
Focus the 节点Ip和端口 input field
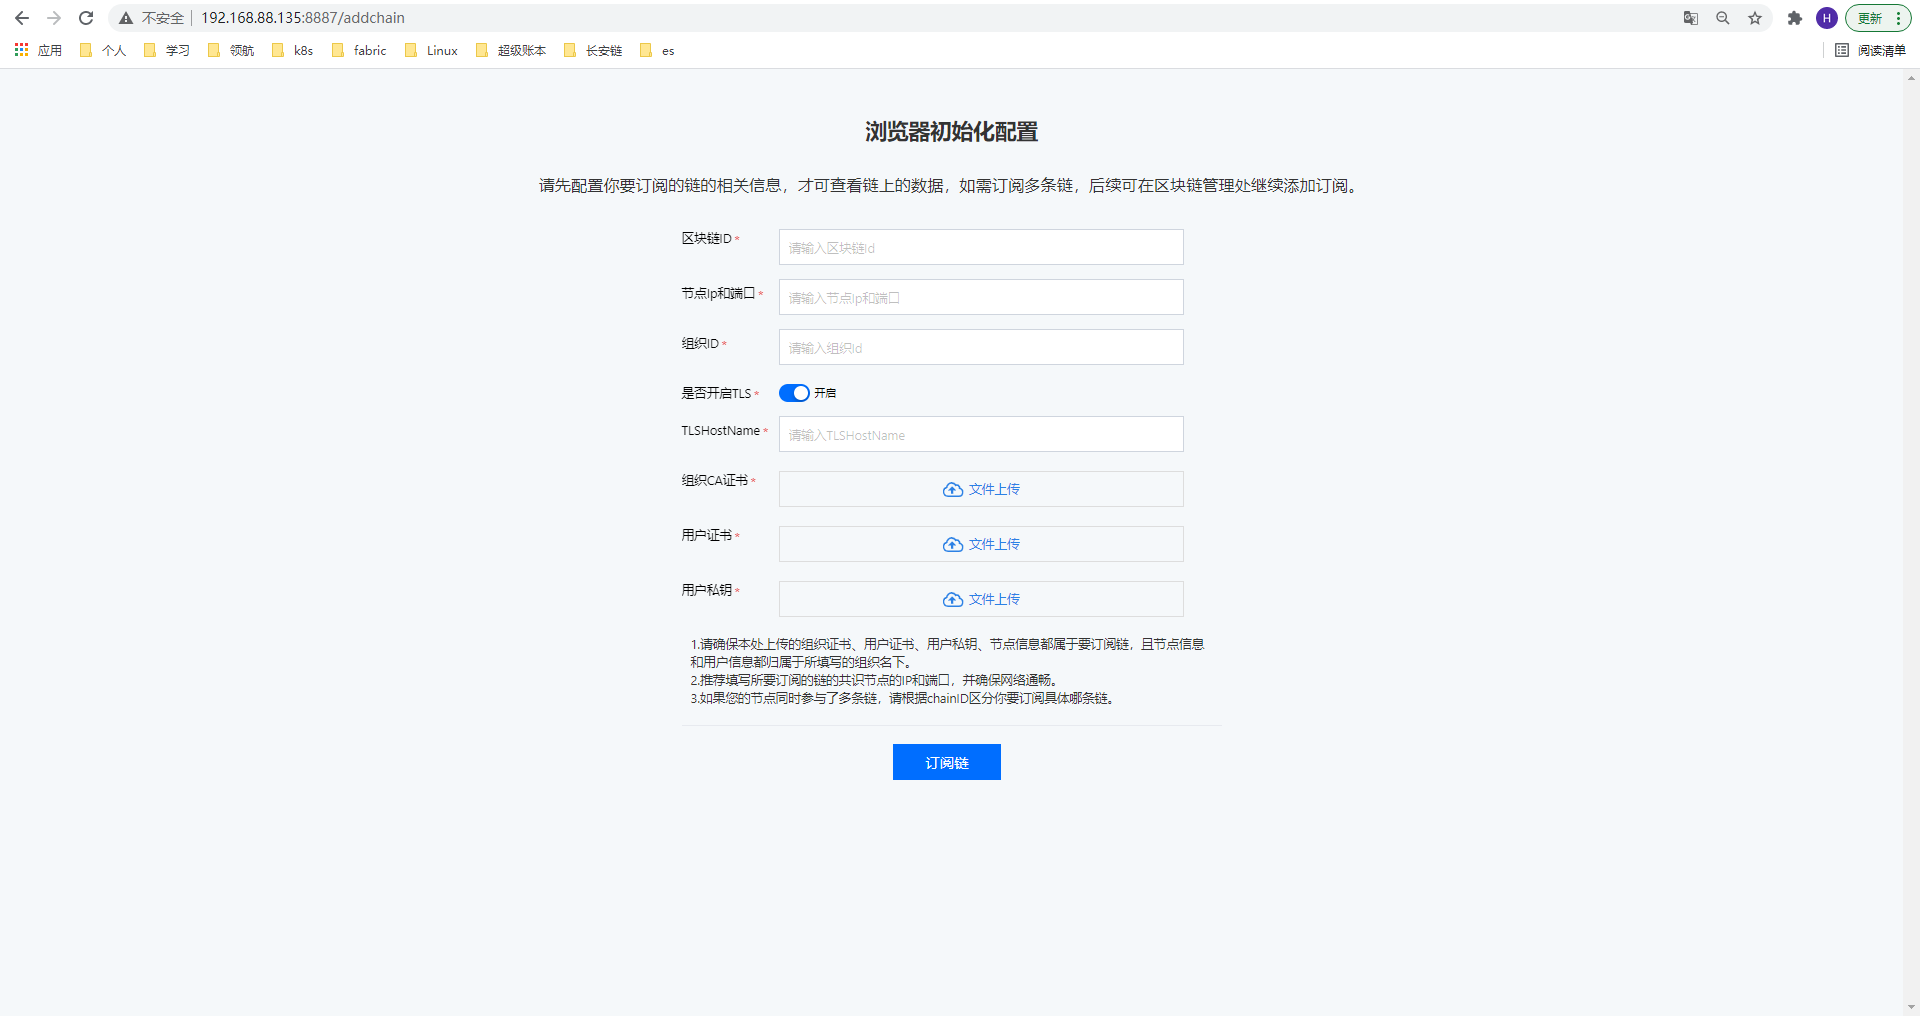pyautogui.click(x=981, y=297)
